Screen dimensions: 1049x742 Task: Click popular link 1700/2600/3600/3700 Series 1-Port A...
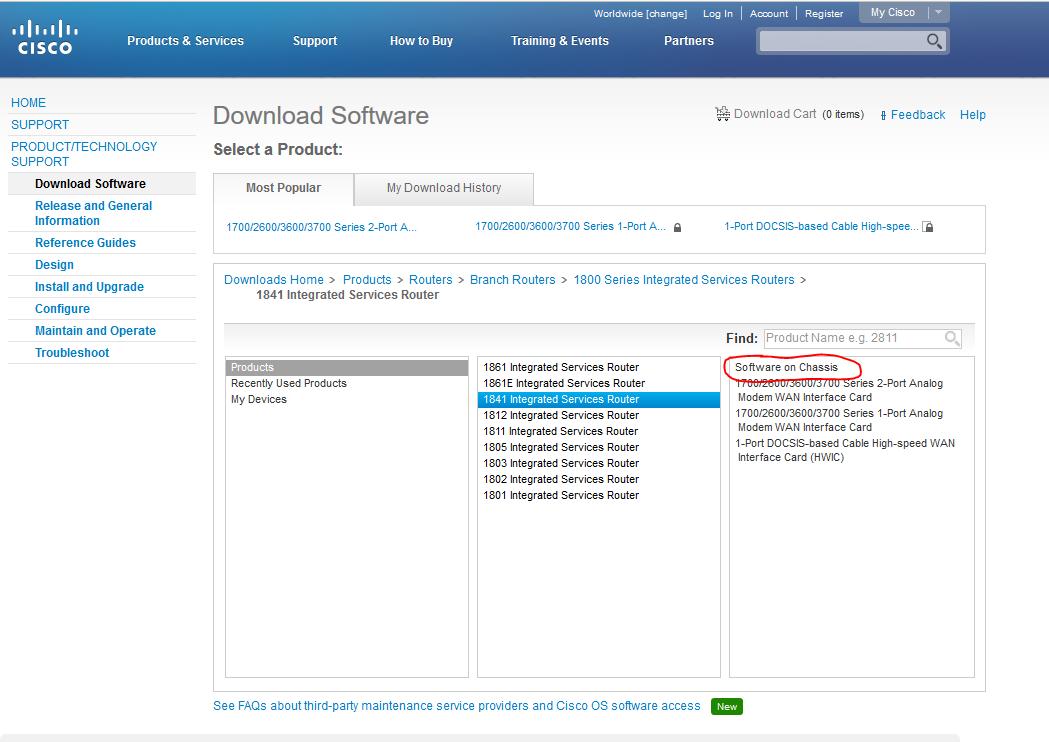(x=570, y=227)
